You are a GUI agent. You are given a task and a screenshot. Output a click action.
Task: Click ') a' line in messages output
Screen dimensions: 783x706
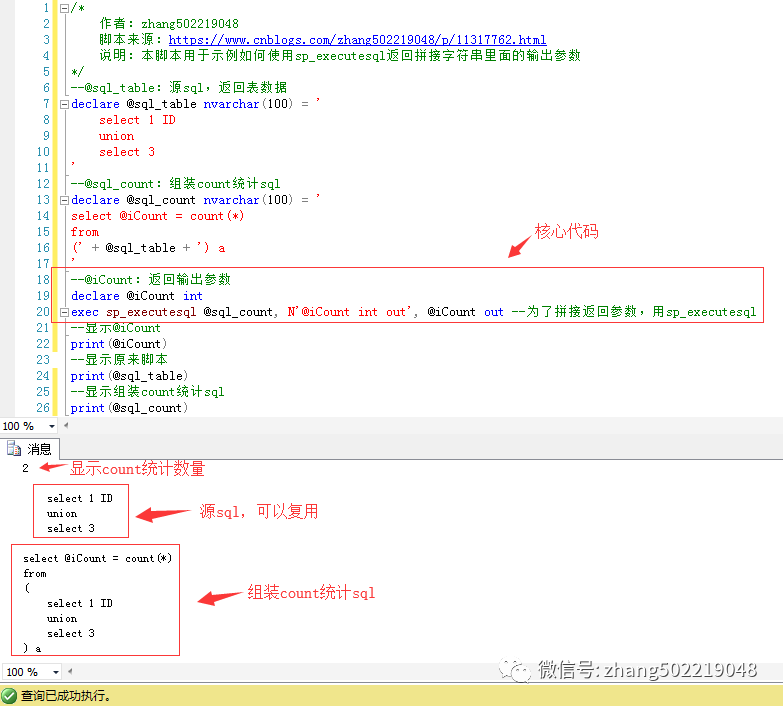click(32, 648)
